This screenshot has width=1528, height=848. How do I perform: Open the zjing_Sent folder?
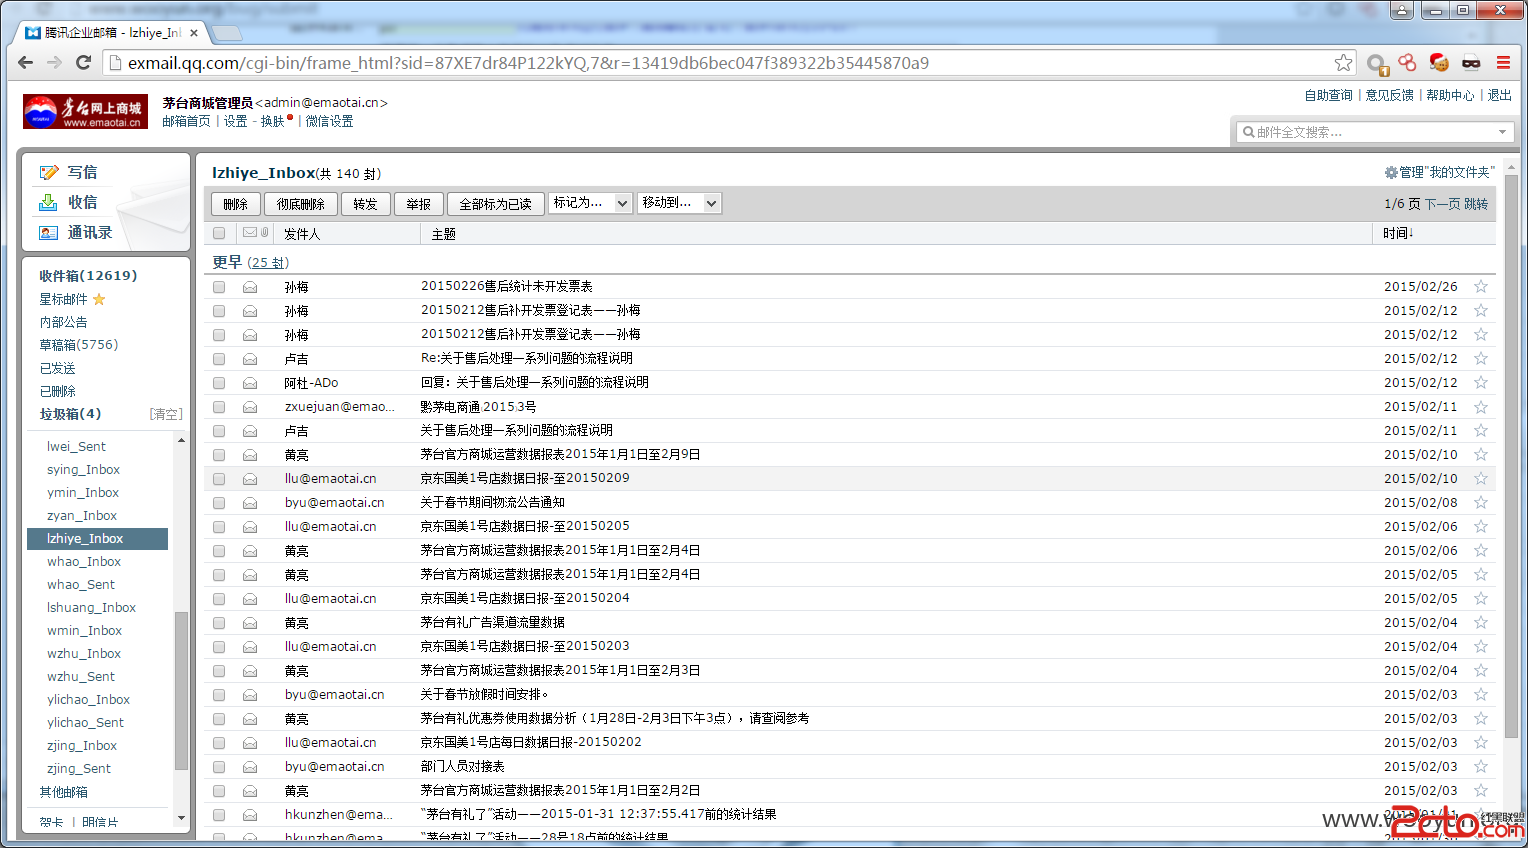[x=79, y=769]
